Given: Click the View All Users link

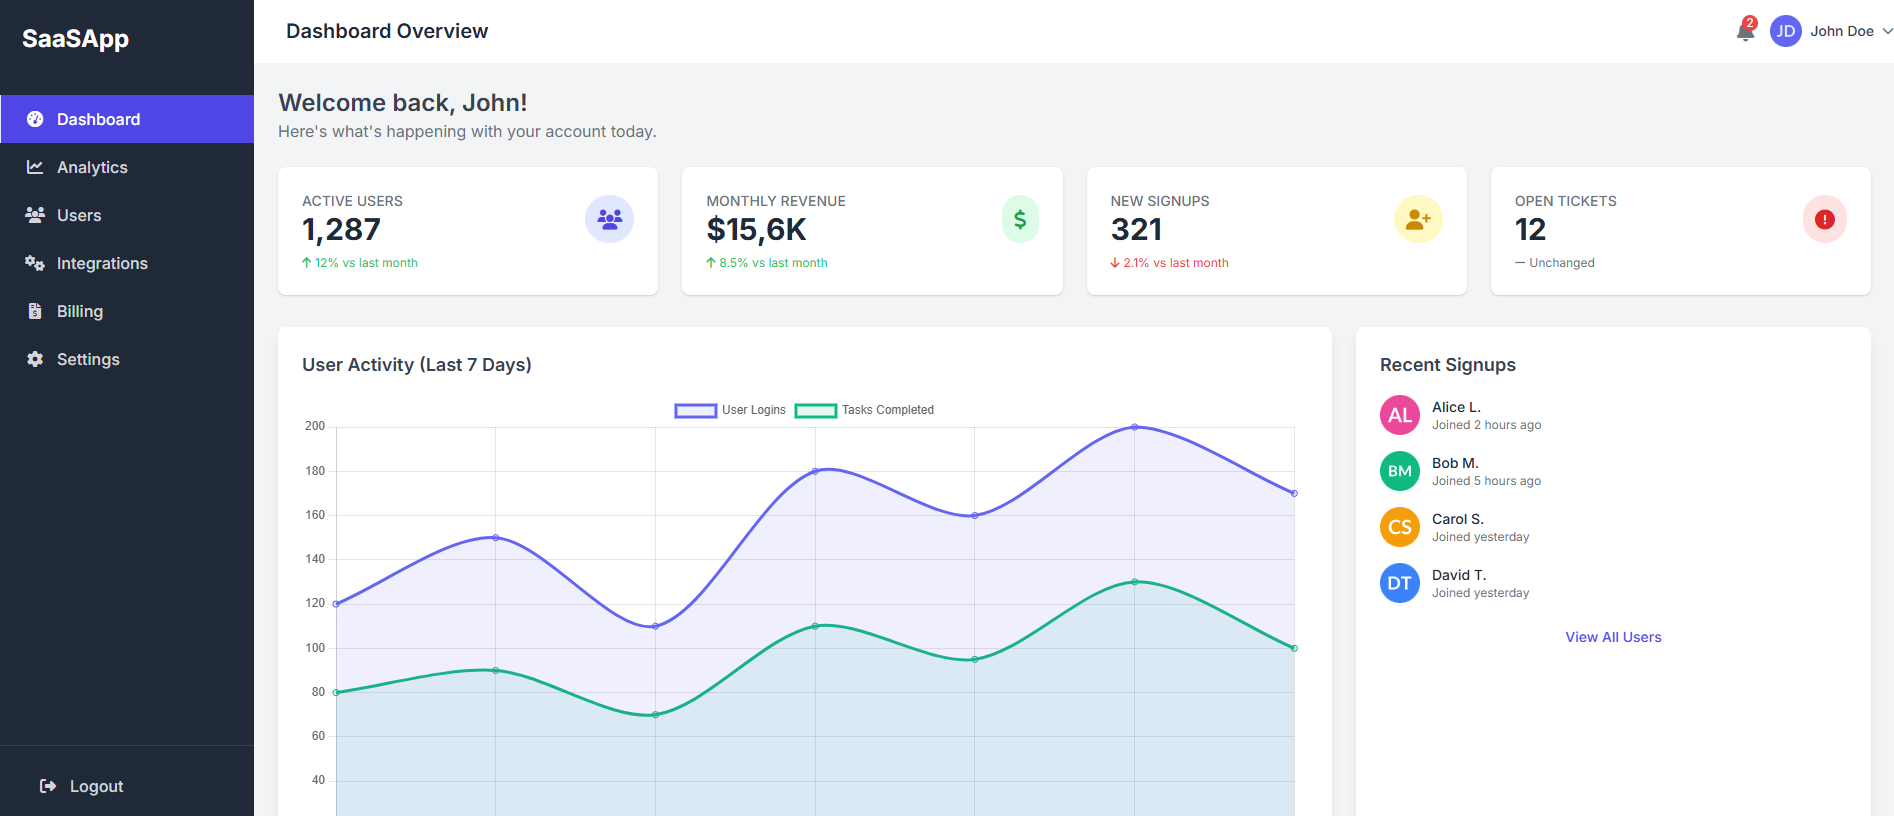Looking at the screenshot, I should pos(1613,637).
